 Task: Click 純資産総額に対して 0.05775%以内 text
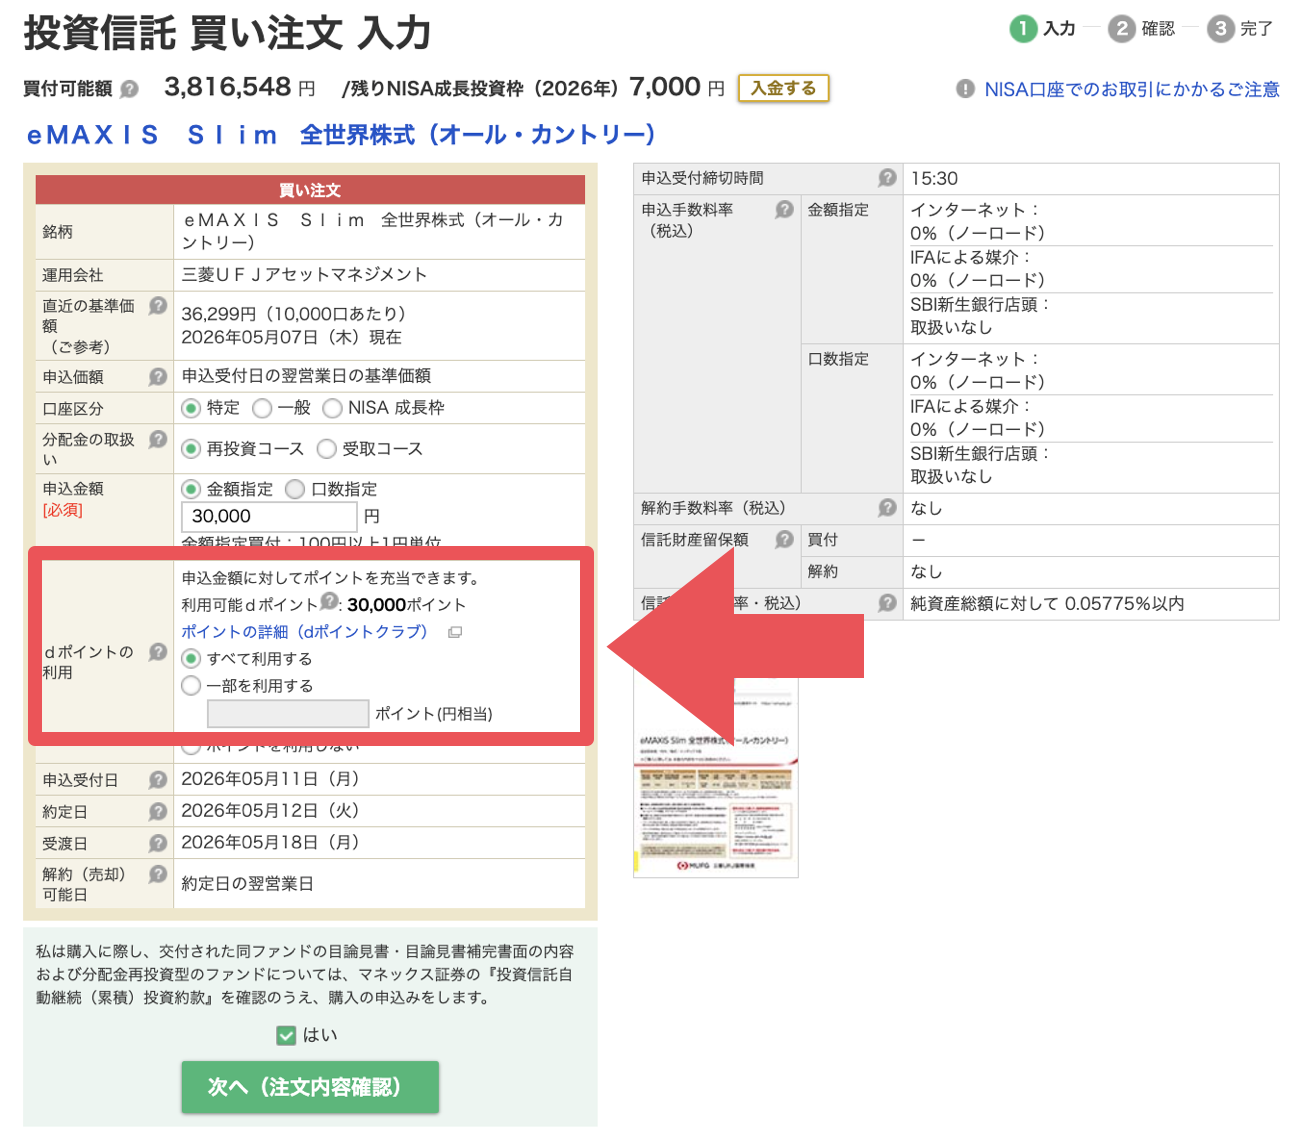(1047, 604)
